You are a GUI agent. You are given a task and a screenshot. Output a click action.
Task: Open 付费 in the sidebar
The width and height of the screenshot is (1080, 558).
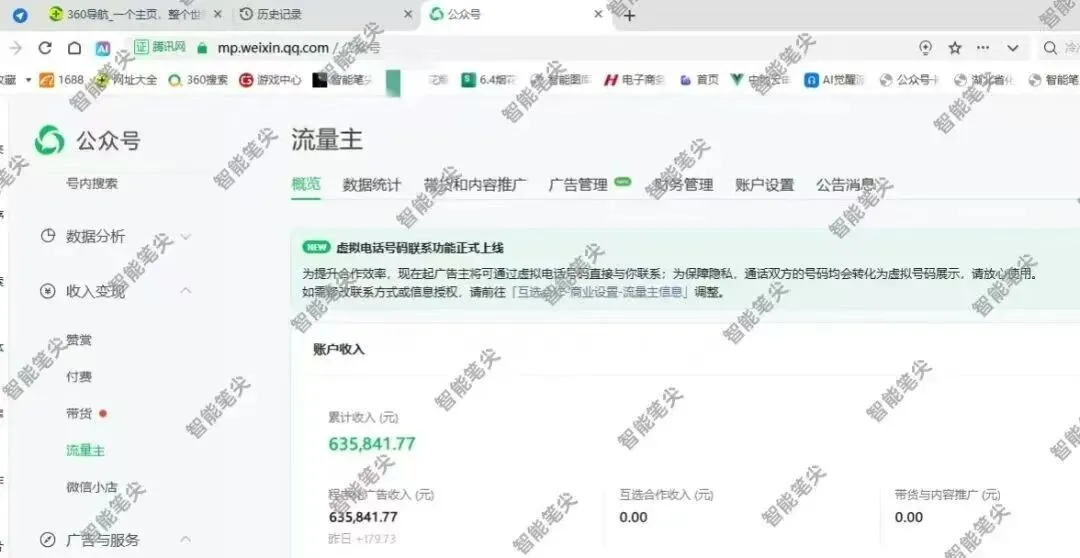click(x=79, y=377)
